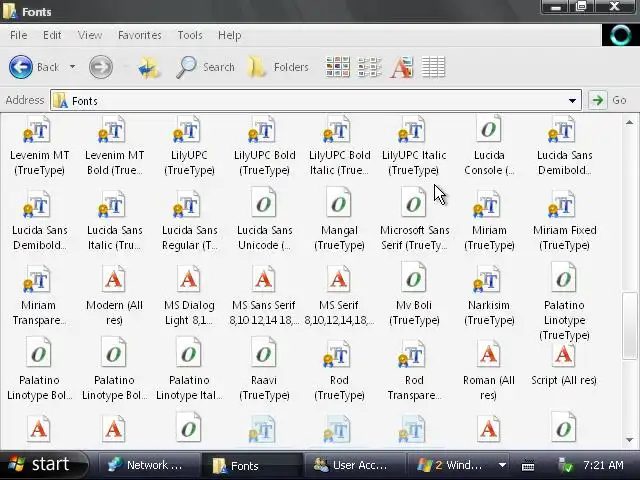The image size is (640, 480).
Task: Open the Windows start menu
Action: point(42,464)
